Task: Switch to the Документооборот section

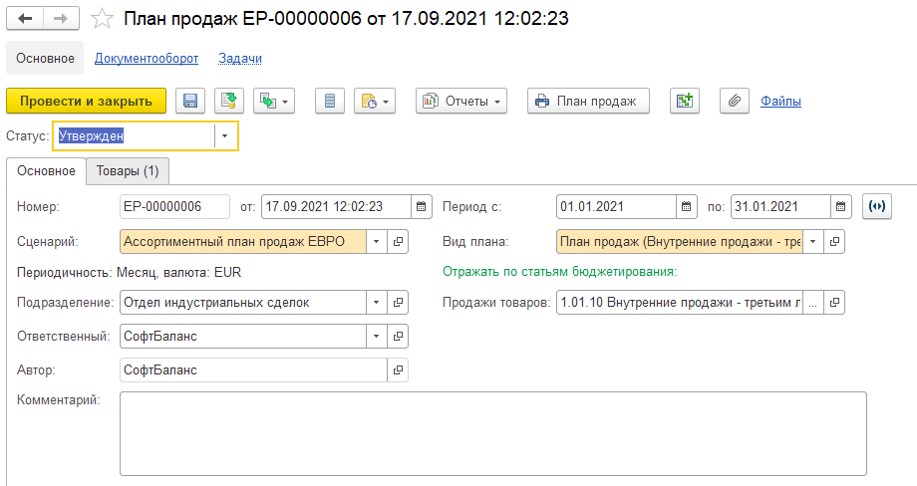Action: tap(146, 58)
